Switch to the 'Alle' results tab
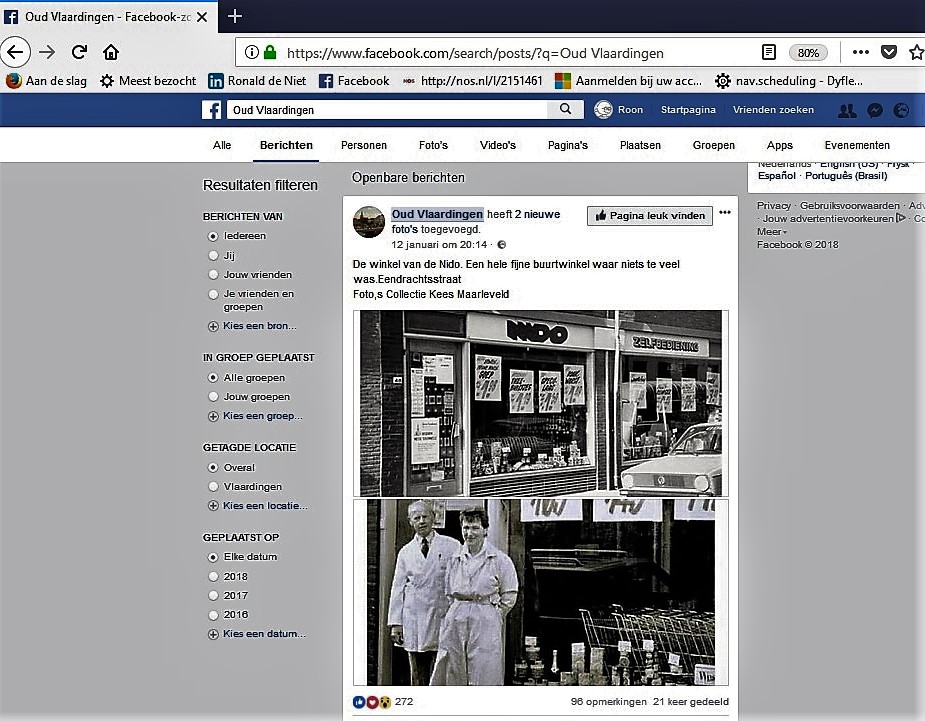This screenshot has width=925, height=721. pos(222,145)
